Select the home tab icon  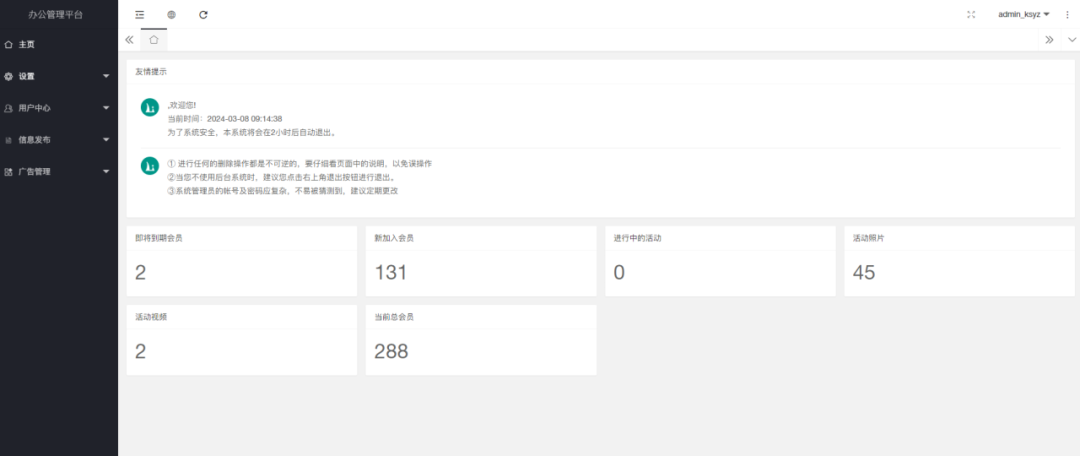(154, 40)
